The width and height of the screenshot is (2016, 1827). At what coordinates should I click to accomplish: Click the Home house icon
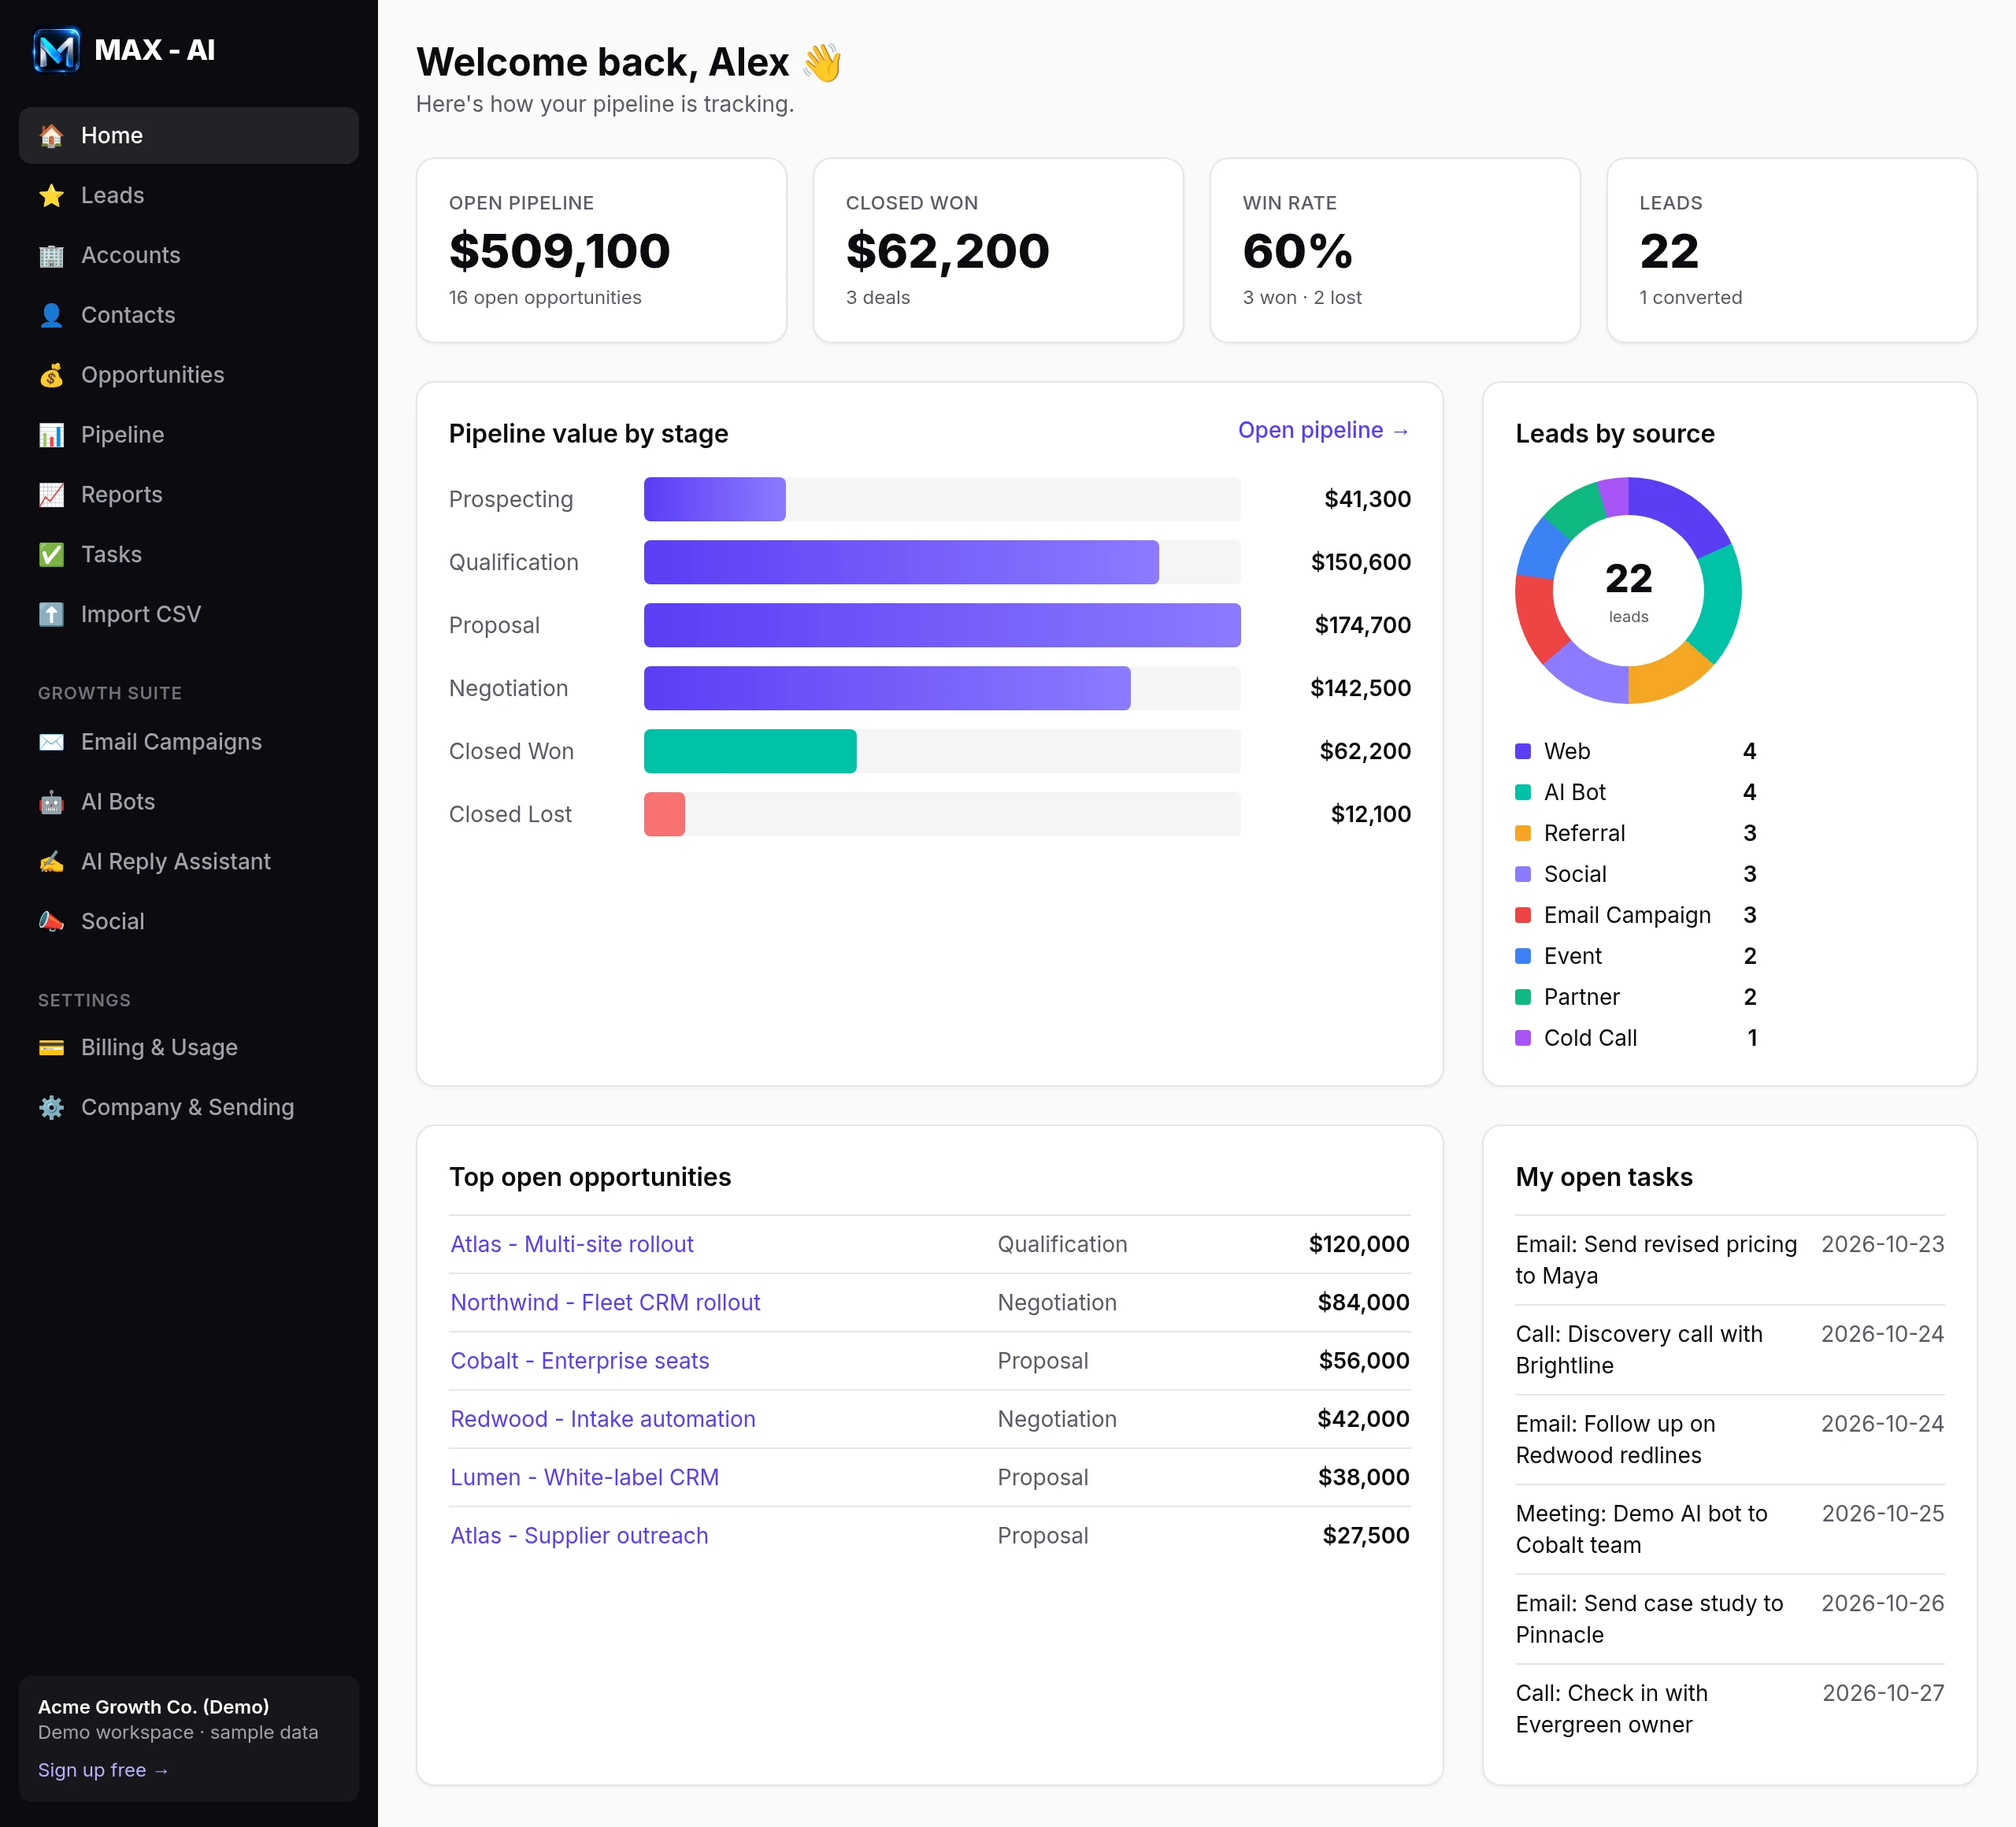51,136
